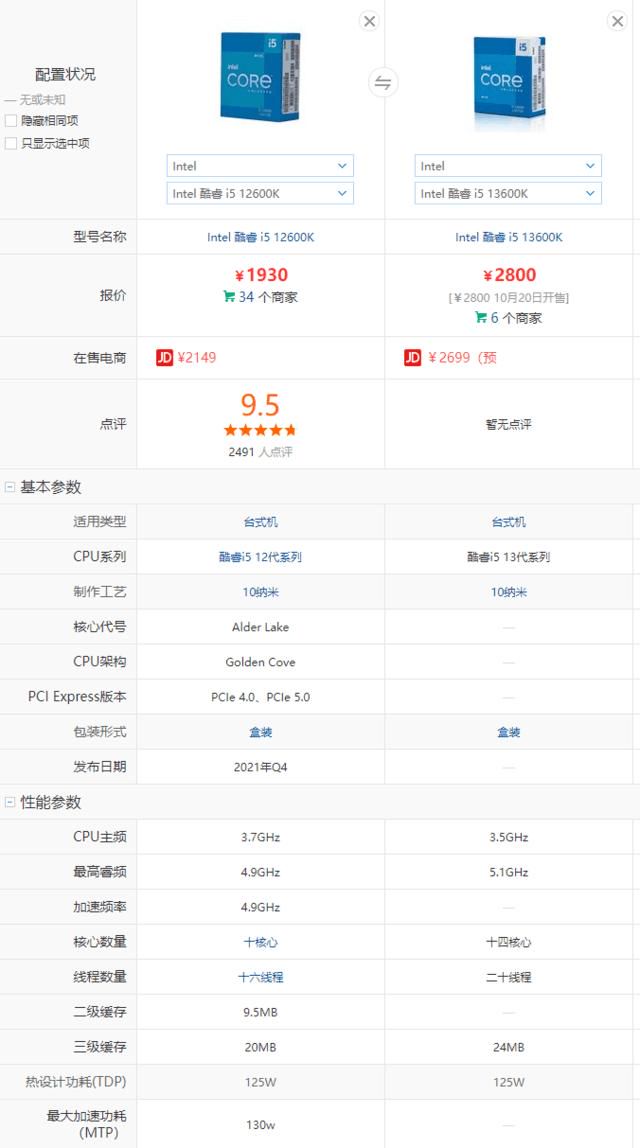The image size is (640, 1148).
Task: Remove the i5 13600K column with its X button
Action: click(617, 20)
